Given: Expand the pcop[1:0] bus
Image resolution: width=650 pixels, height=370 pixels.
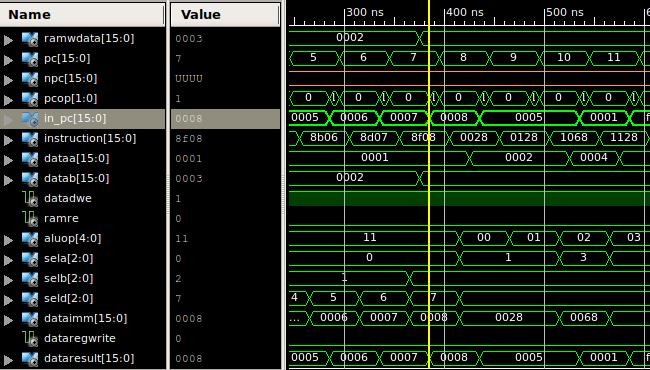Looking at the screenshot, I should (8, 100).
